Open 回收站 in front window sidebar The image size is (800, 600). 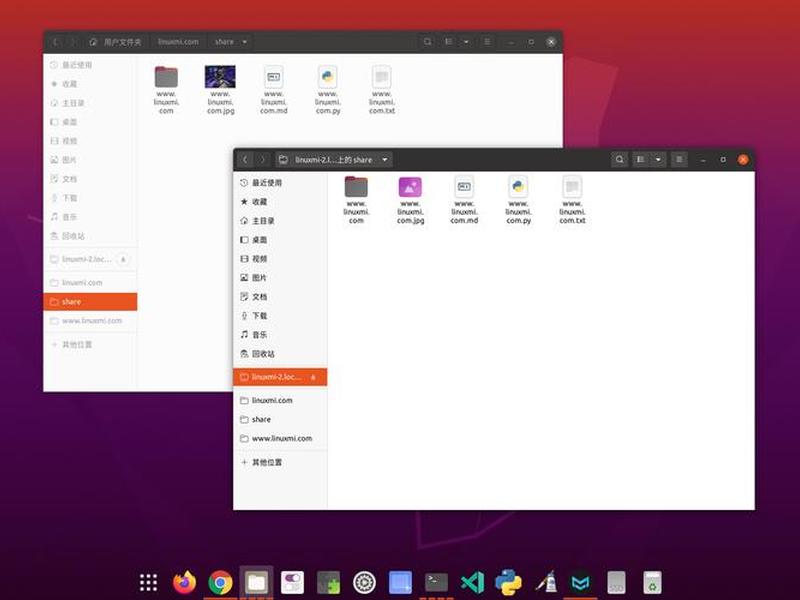pyautogui.click(x=280, y=354)
